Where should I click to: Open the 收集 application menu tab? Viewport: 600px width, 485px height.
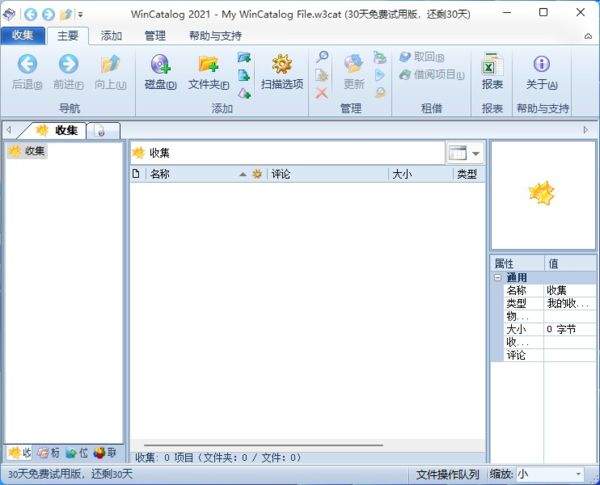pyautogui.click(x=23, y=35)
